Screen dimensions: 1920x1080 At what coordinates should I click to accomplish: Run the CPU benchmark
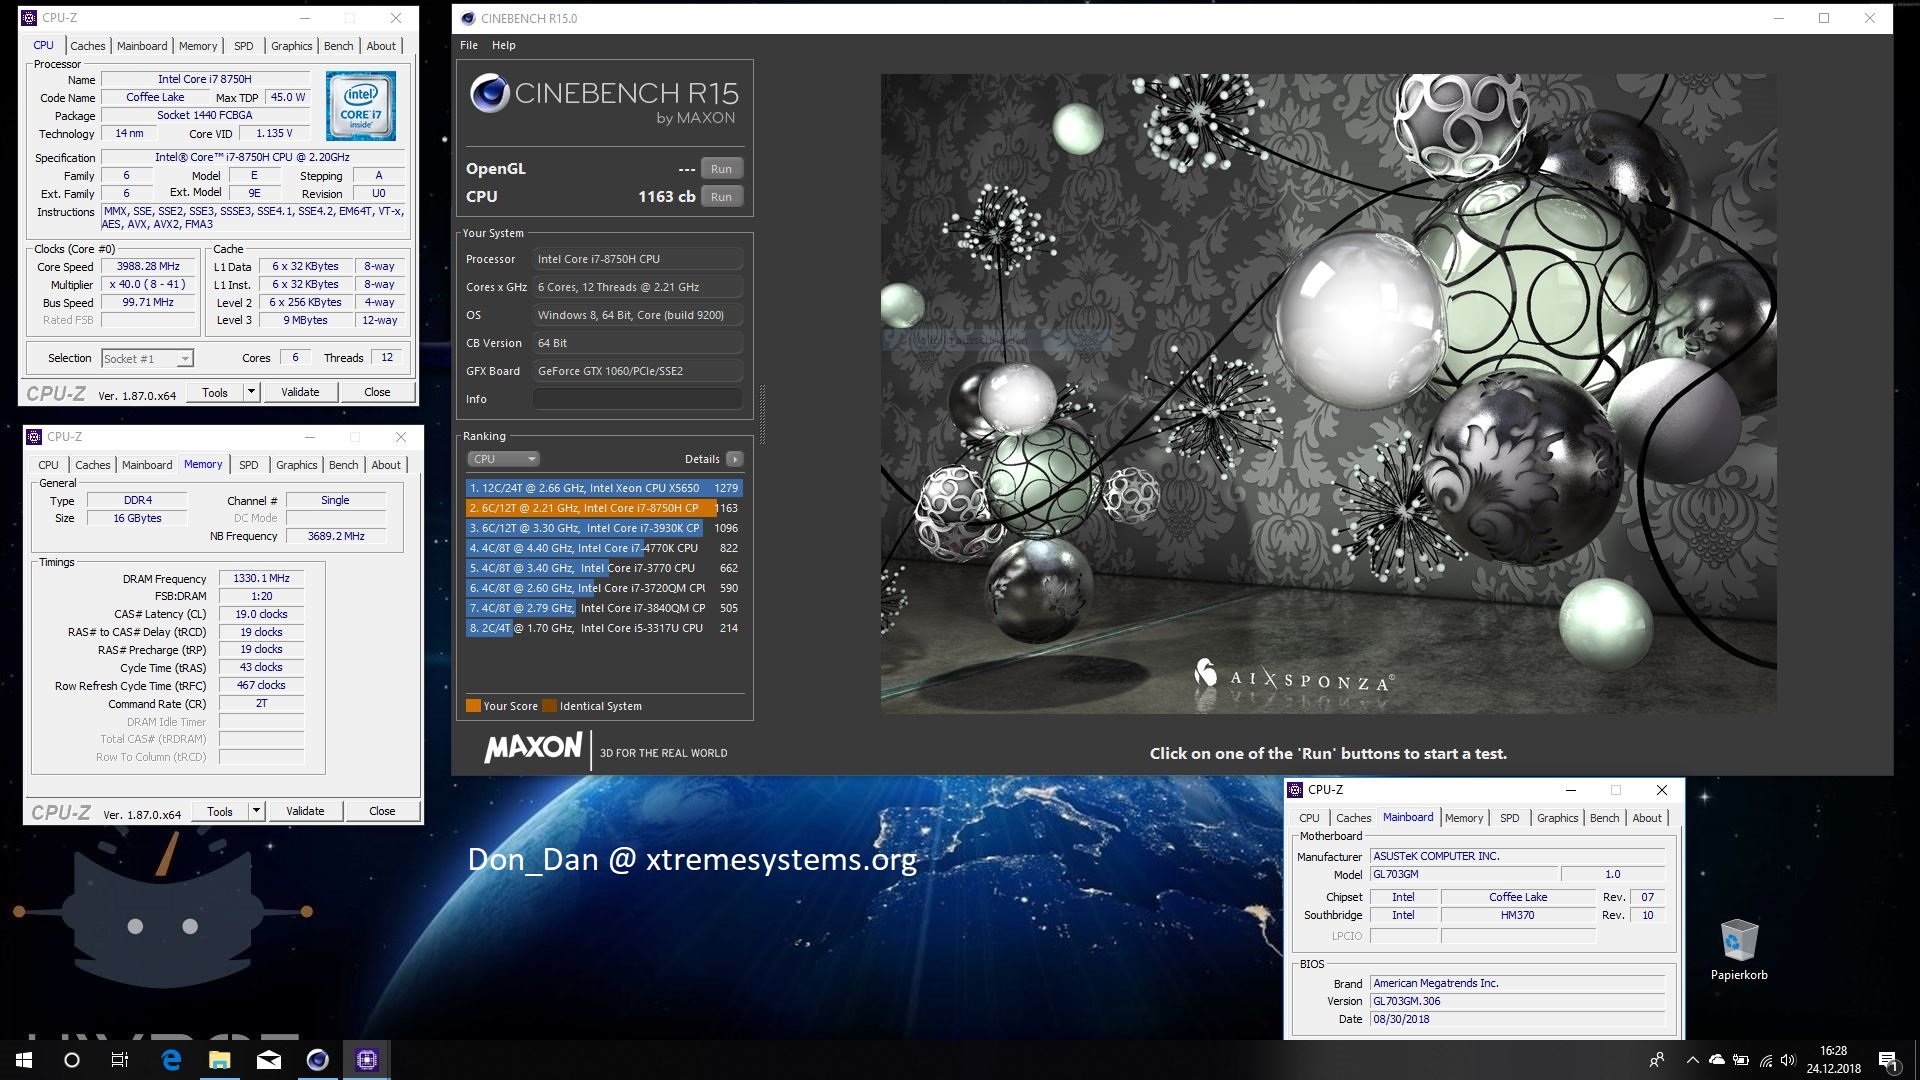pyautogui.click(x=721, y=197)
